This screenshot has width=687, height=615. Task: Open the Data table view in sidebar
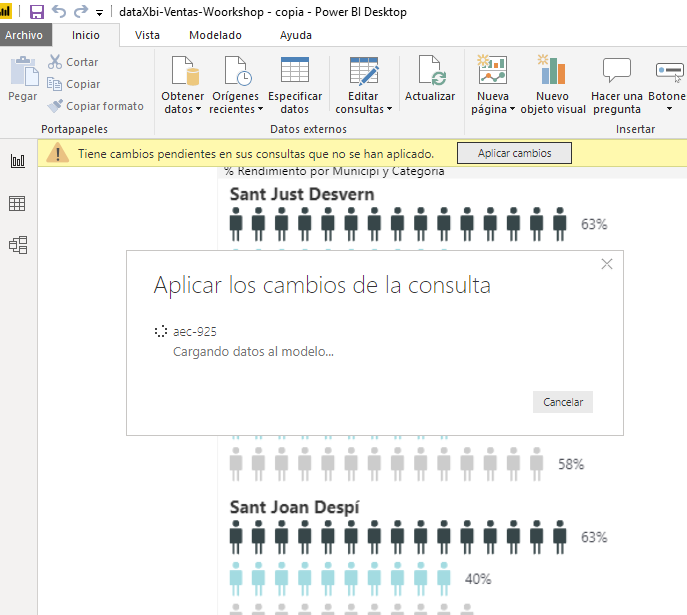(x=17, y=203)
